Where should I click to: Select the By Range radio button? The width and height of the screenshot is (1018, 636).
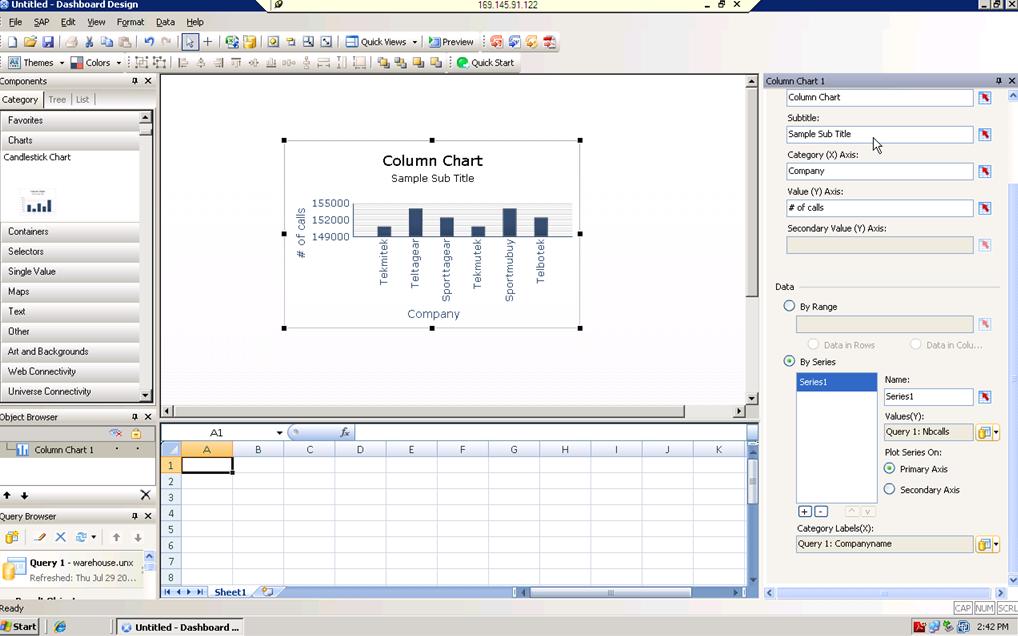click(x=790, y=306)
